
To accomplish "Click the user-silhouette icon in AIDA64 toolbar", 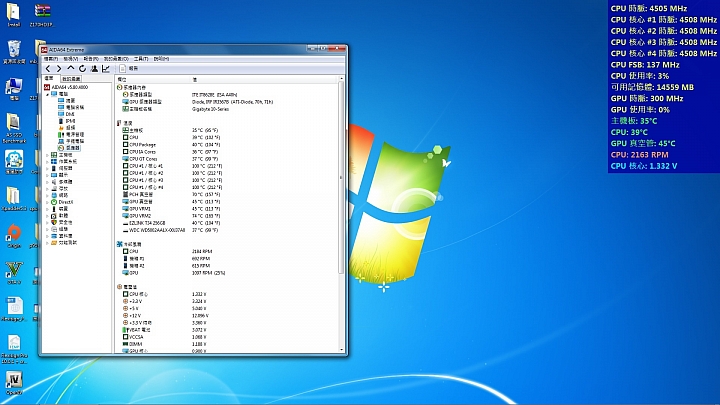I will pos(94,68).
